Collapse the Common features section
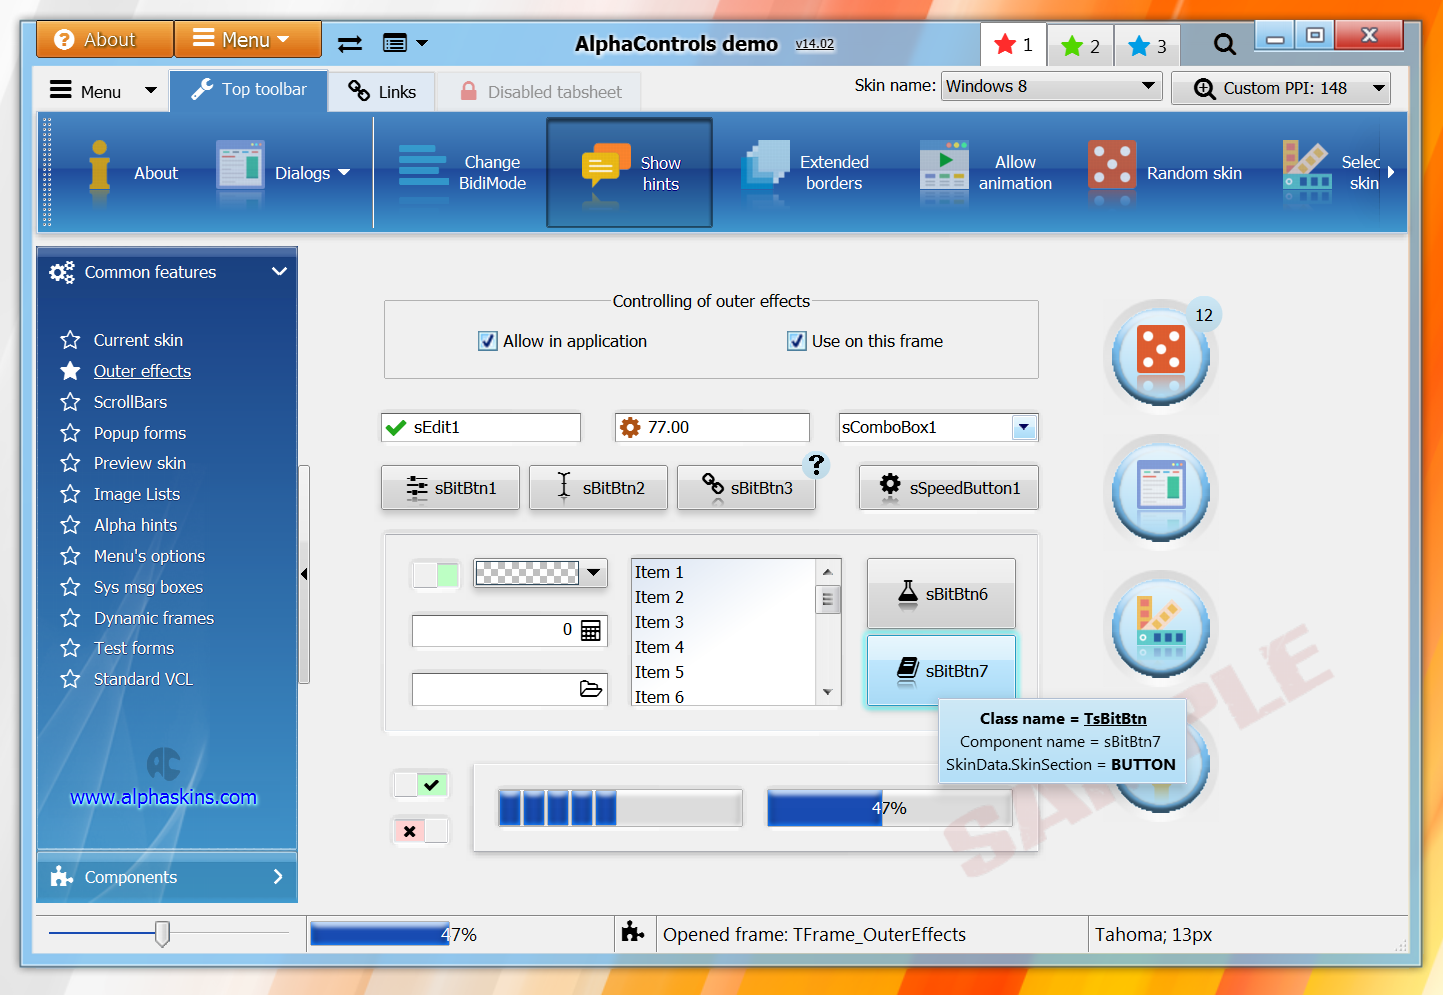1443x995 pixels. (279, 272)
